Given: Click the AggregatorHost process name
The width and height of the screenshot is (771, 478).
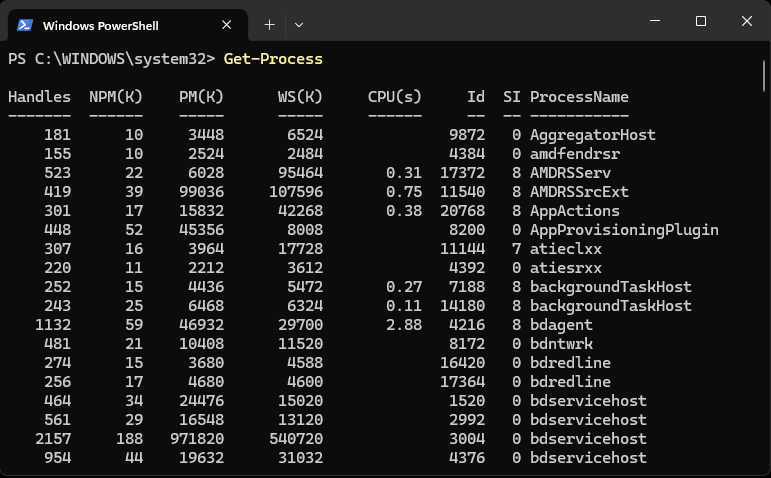Looking at the screenshot, I should click(x=593, y=135).
